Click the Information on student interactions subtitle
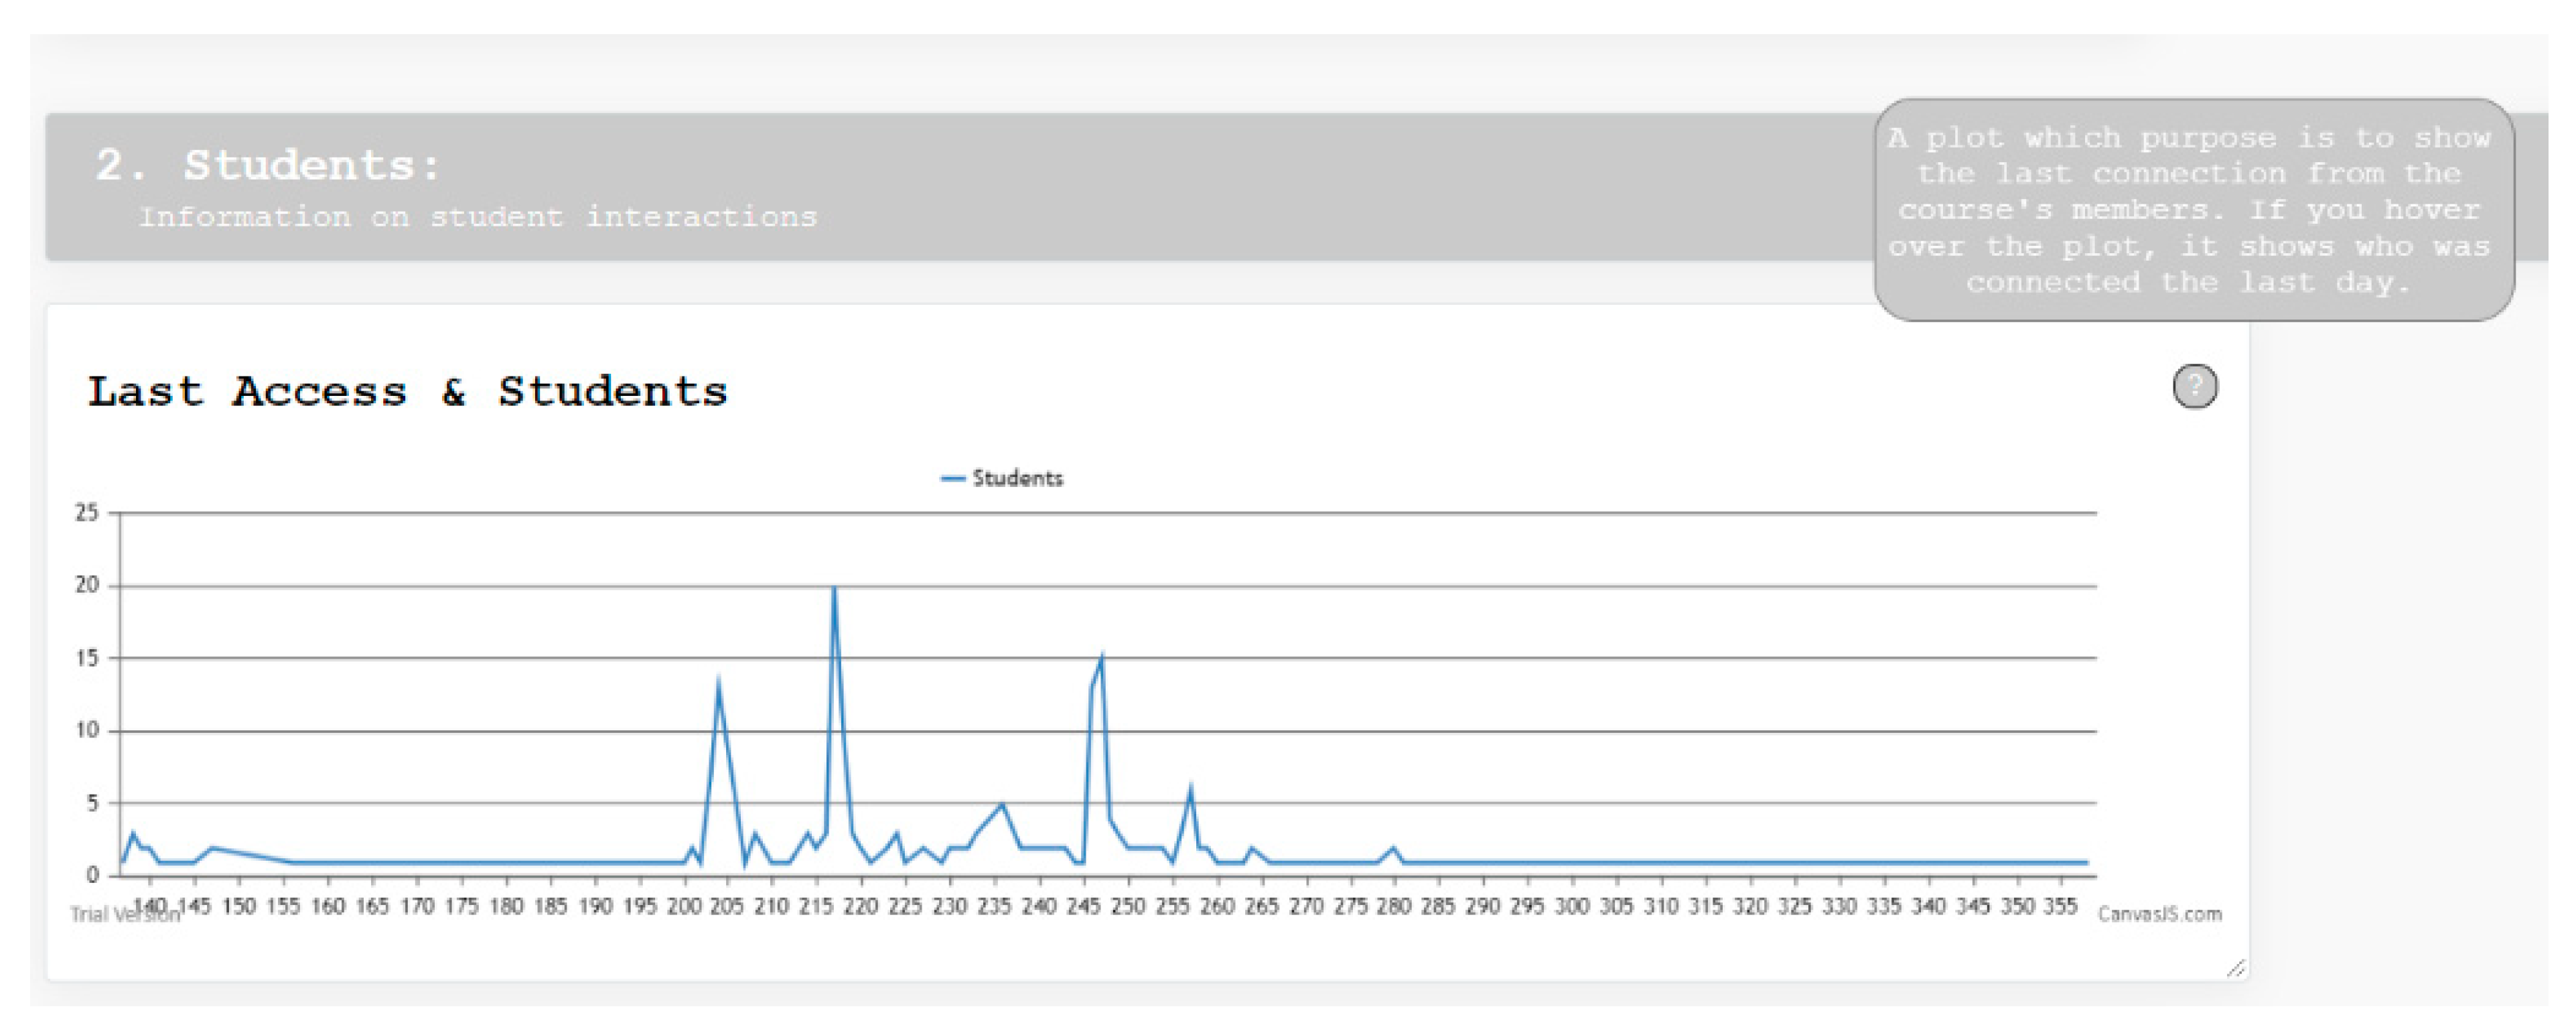The image size is (2576, 1027). pyautogui.click(x=477, y=217)
